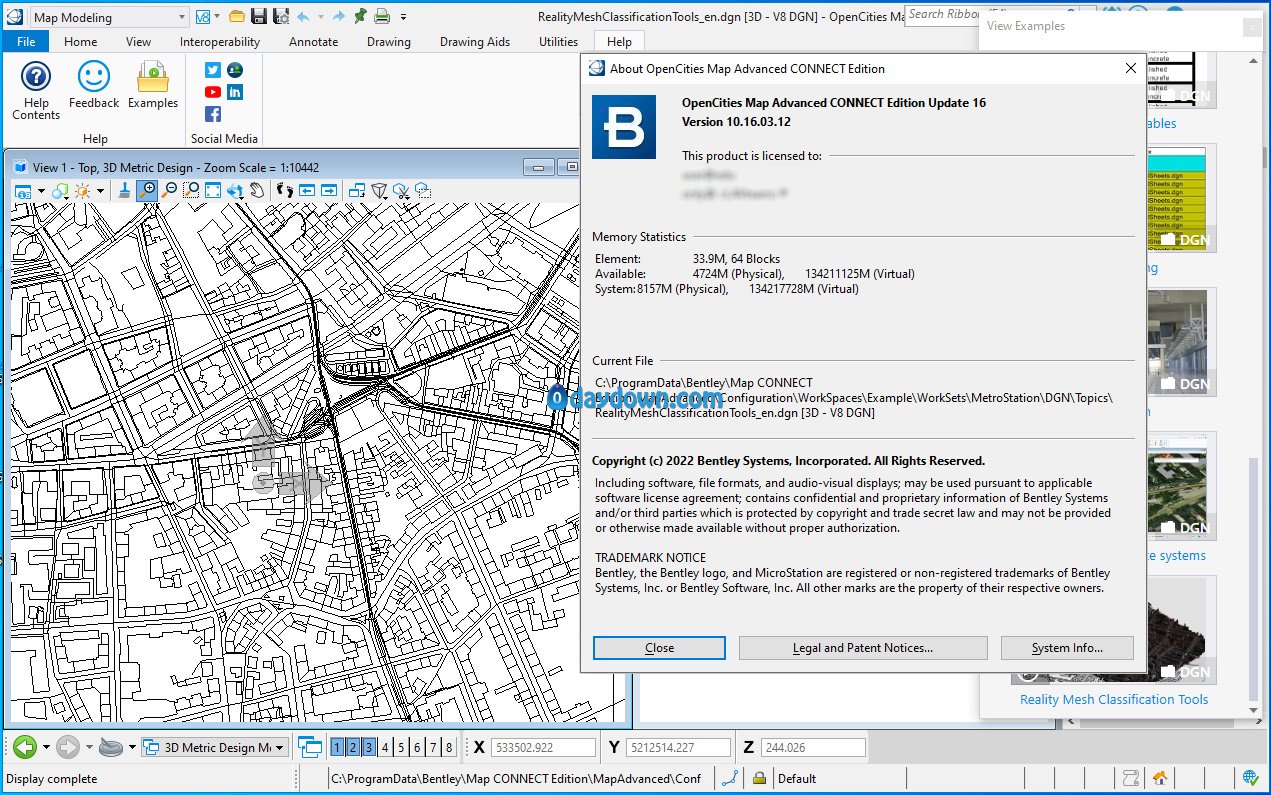Expand the V8 file format dropdown arrow

coord(216,17)
